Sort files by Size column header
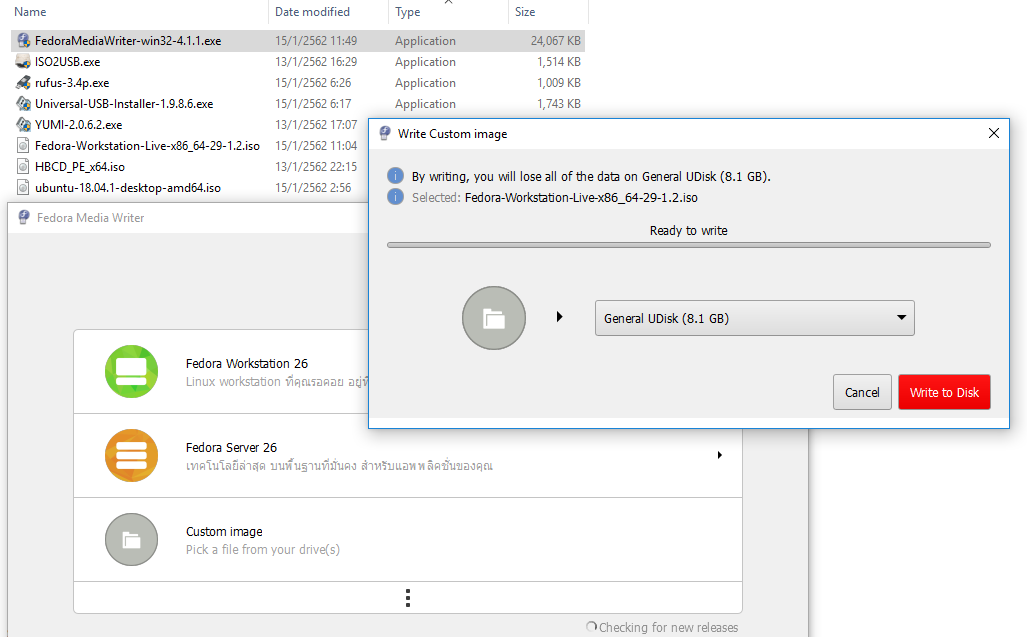 pos(525,12)
